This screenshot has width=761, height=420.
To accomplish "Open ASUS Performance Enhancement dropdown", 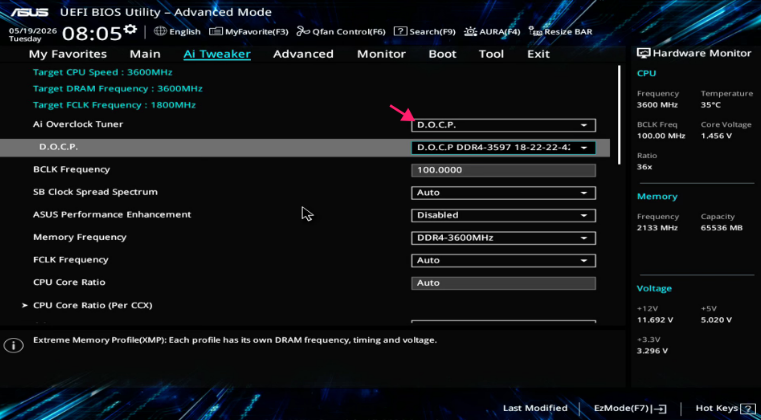I will coord(503,215).
